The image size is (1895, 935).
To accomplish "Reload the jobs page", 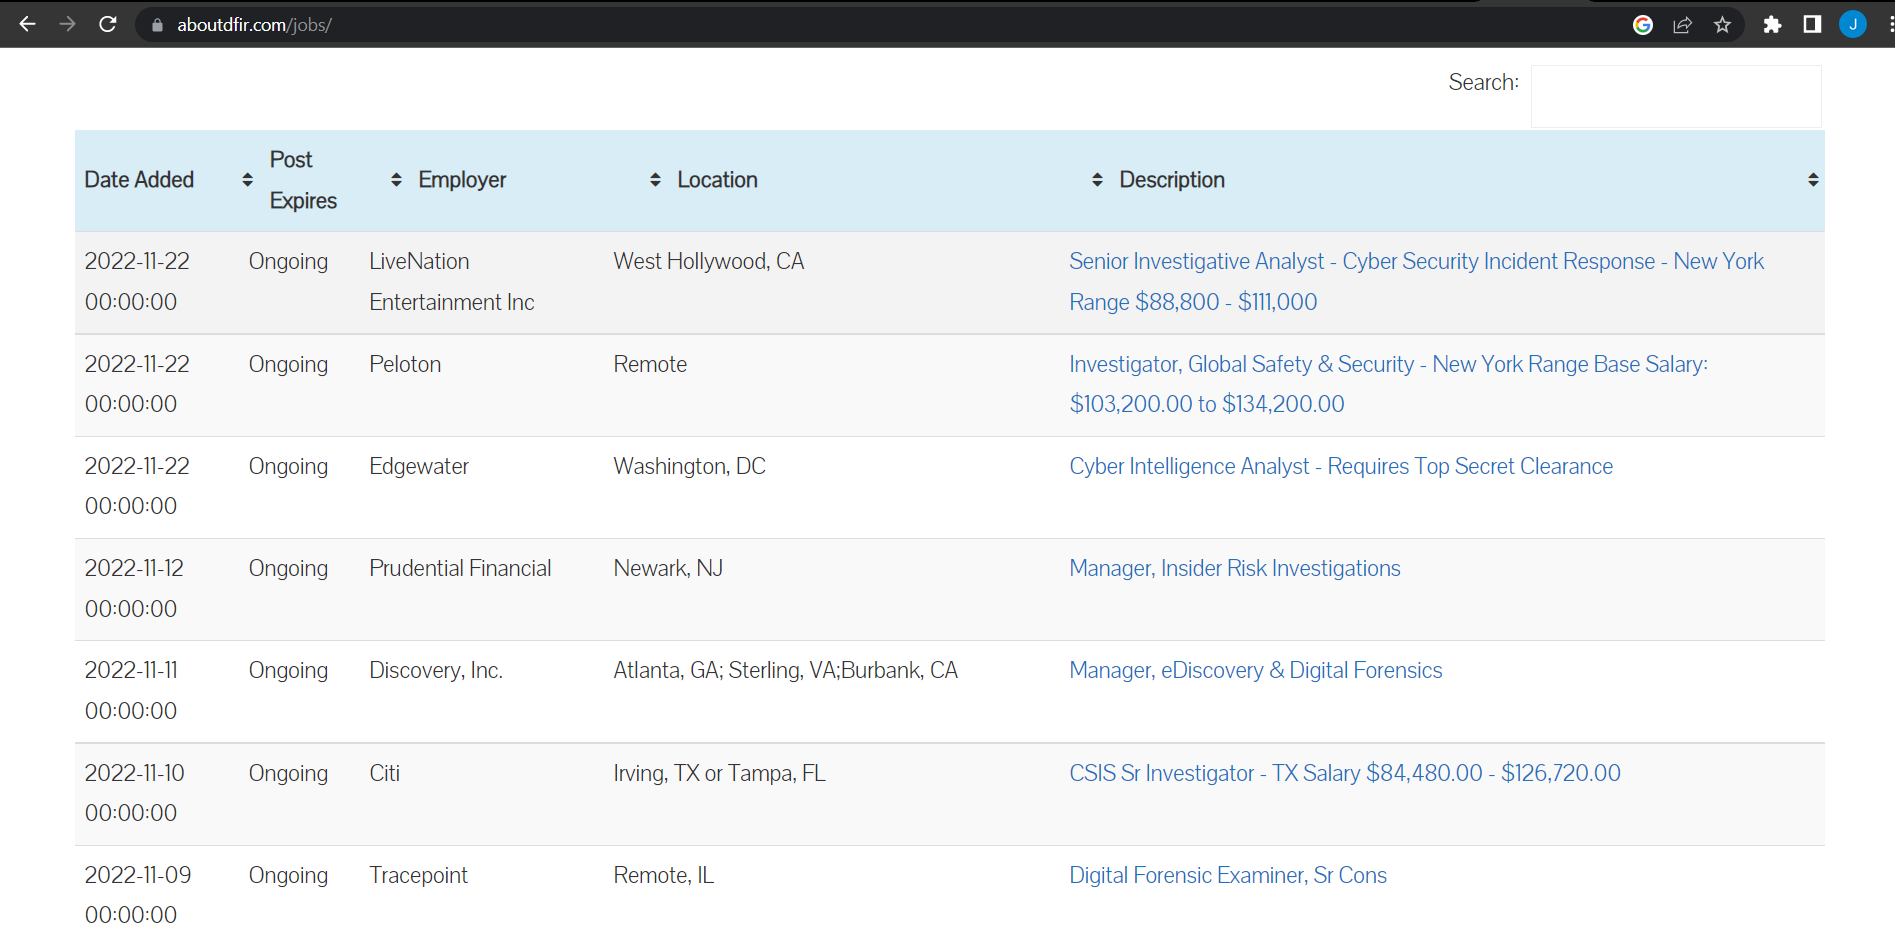I will pos(108,24).
